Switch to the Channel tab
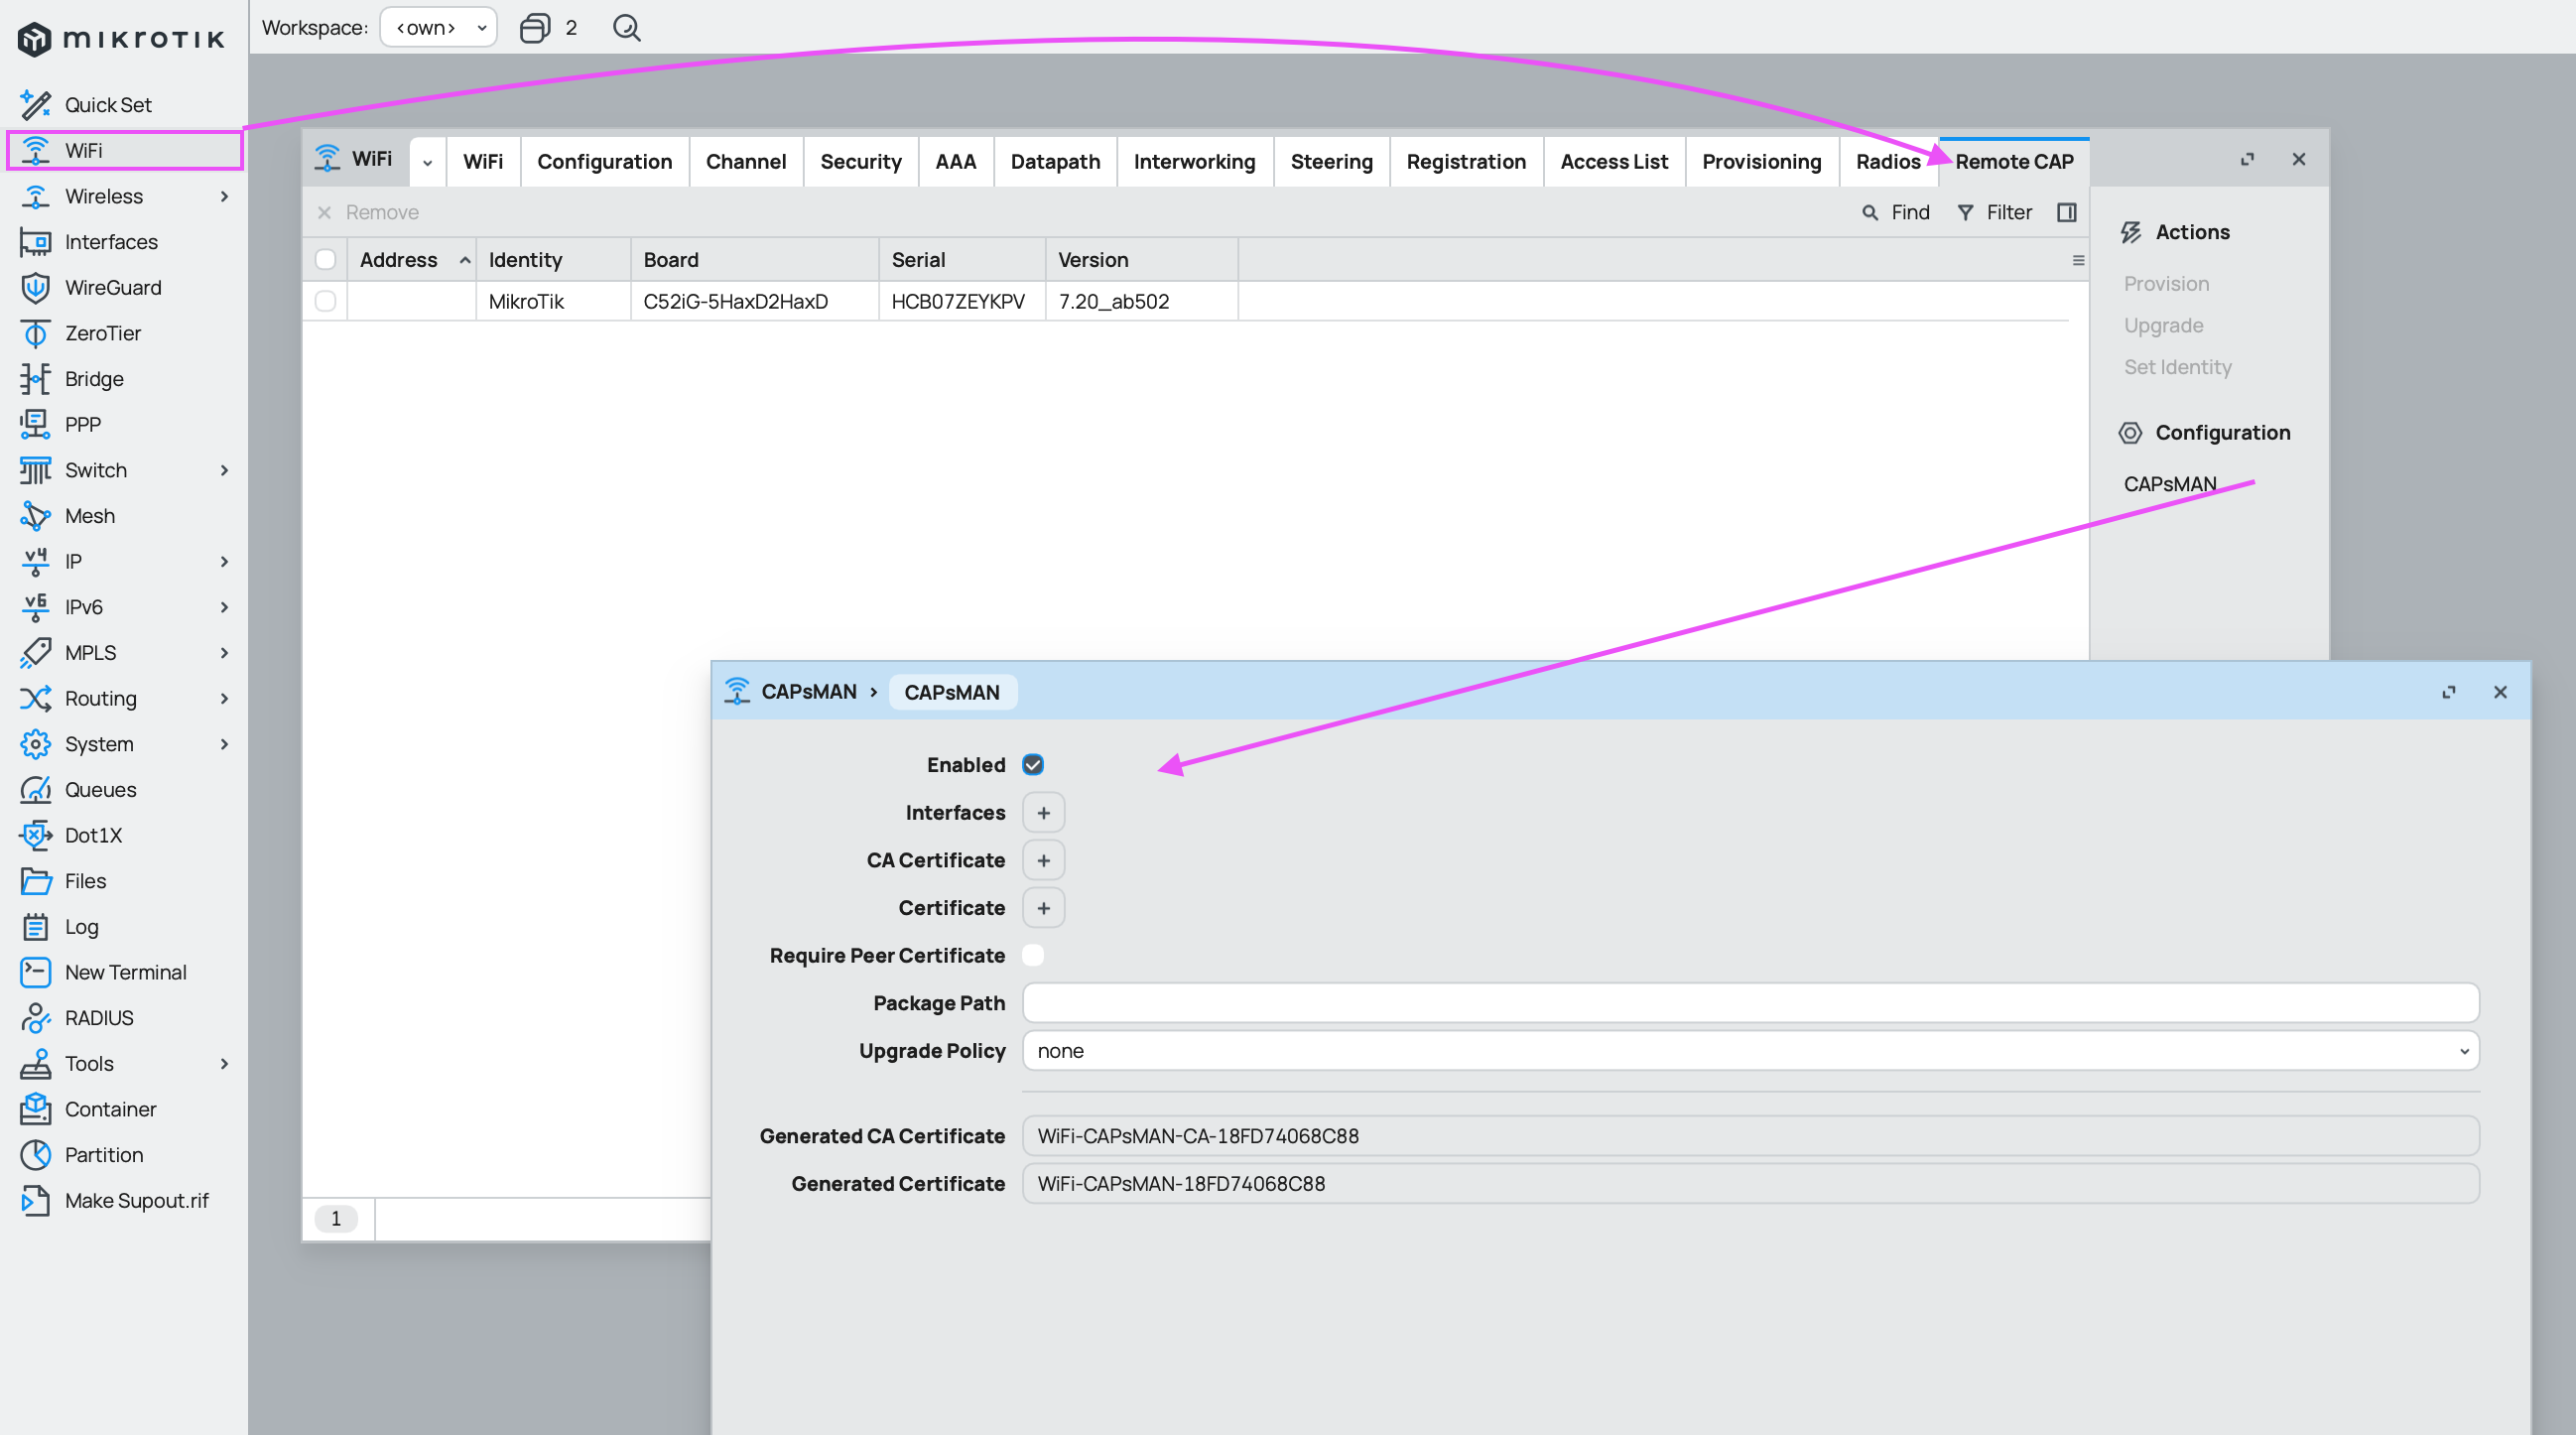The width and height of the screenshot is (2576, 1435). click(x=745, y=162)
